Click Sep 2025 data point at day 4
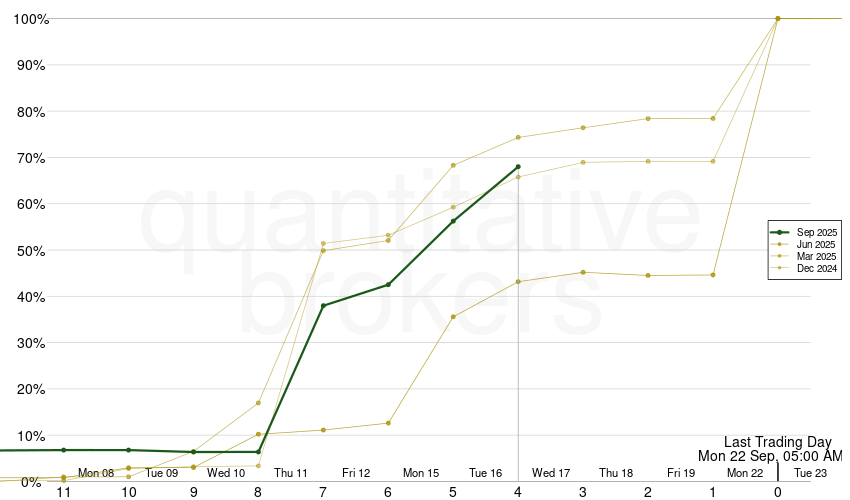 [x=518, y=167]
